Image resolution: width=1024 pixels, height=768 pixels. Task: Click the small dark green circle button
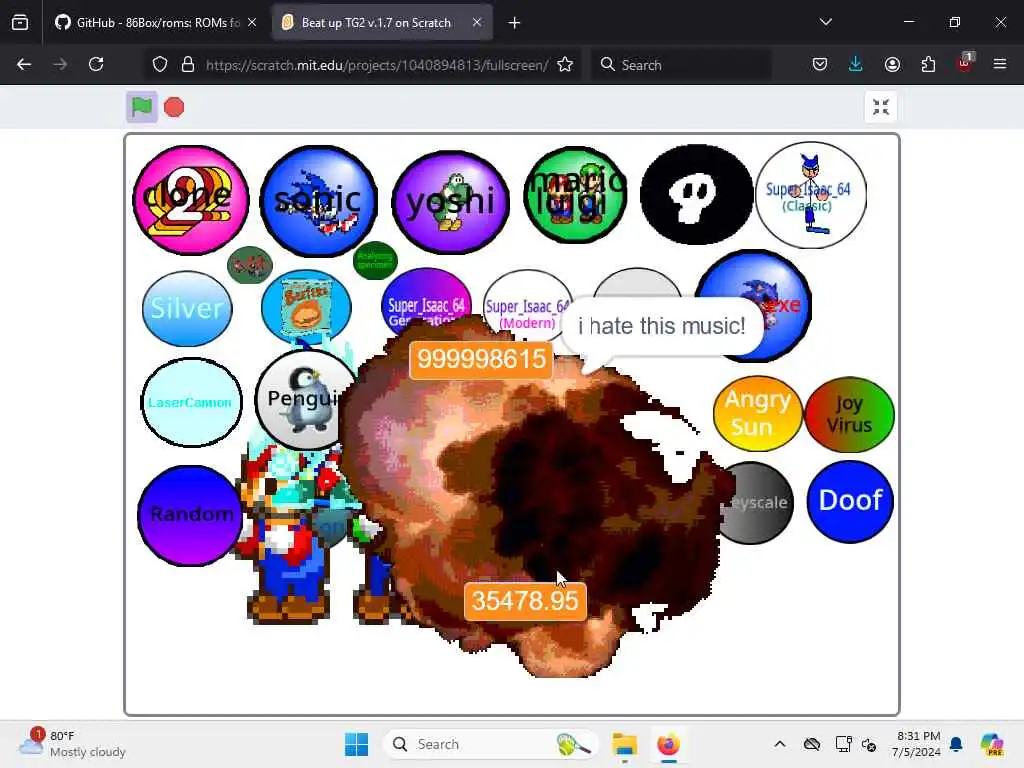[375, 260]
